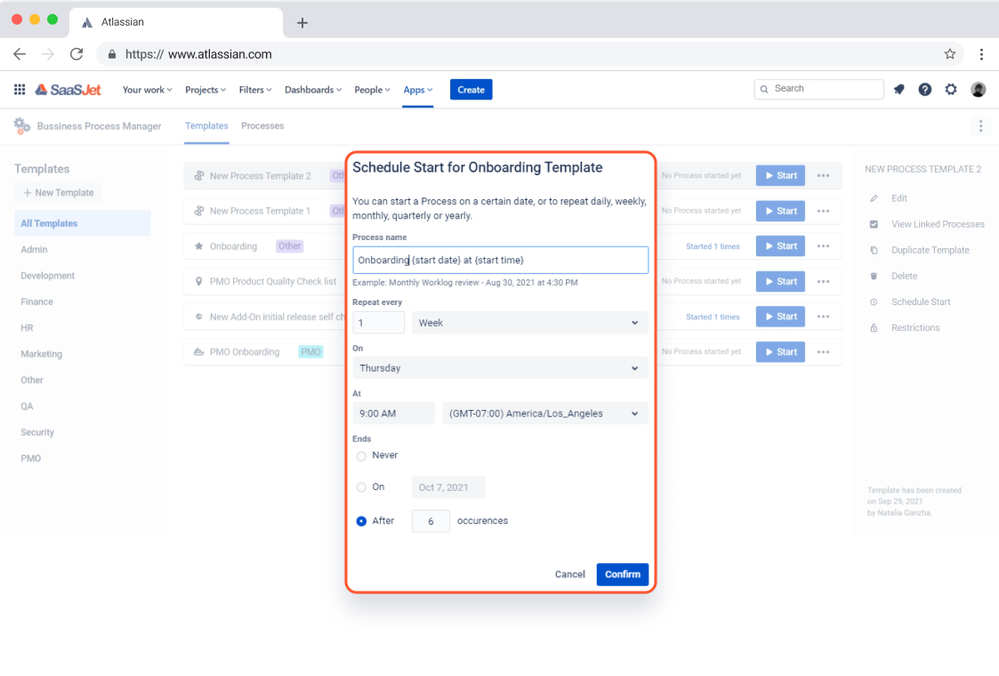Click the 9:00 AM time field
This screenshot has height=676, width=999.
coord(394,414)
